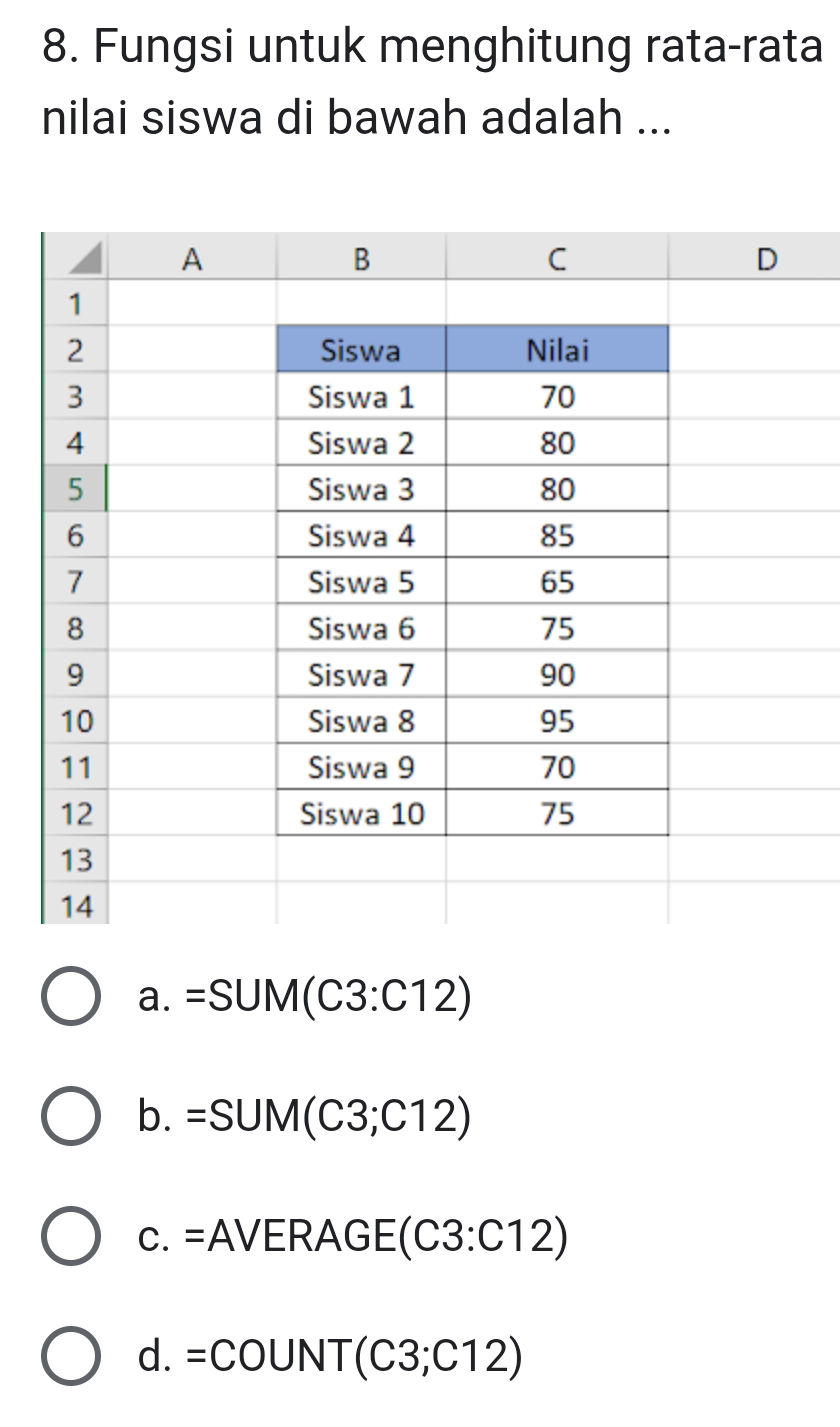Select highlighted row header 5
This screenshot has width=840, height=1427.
(x=74, y=489)
